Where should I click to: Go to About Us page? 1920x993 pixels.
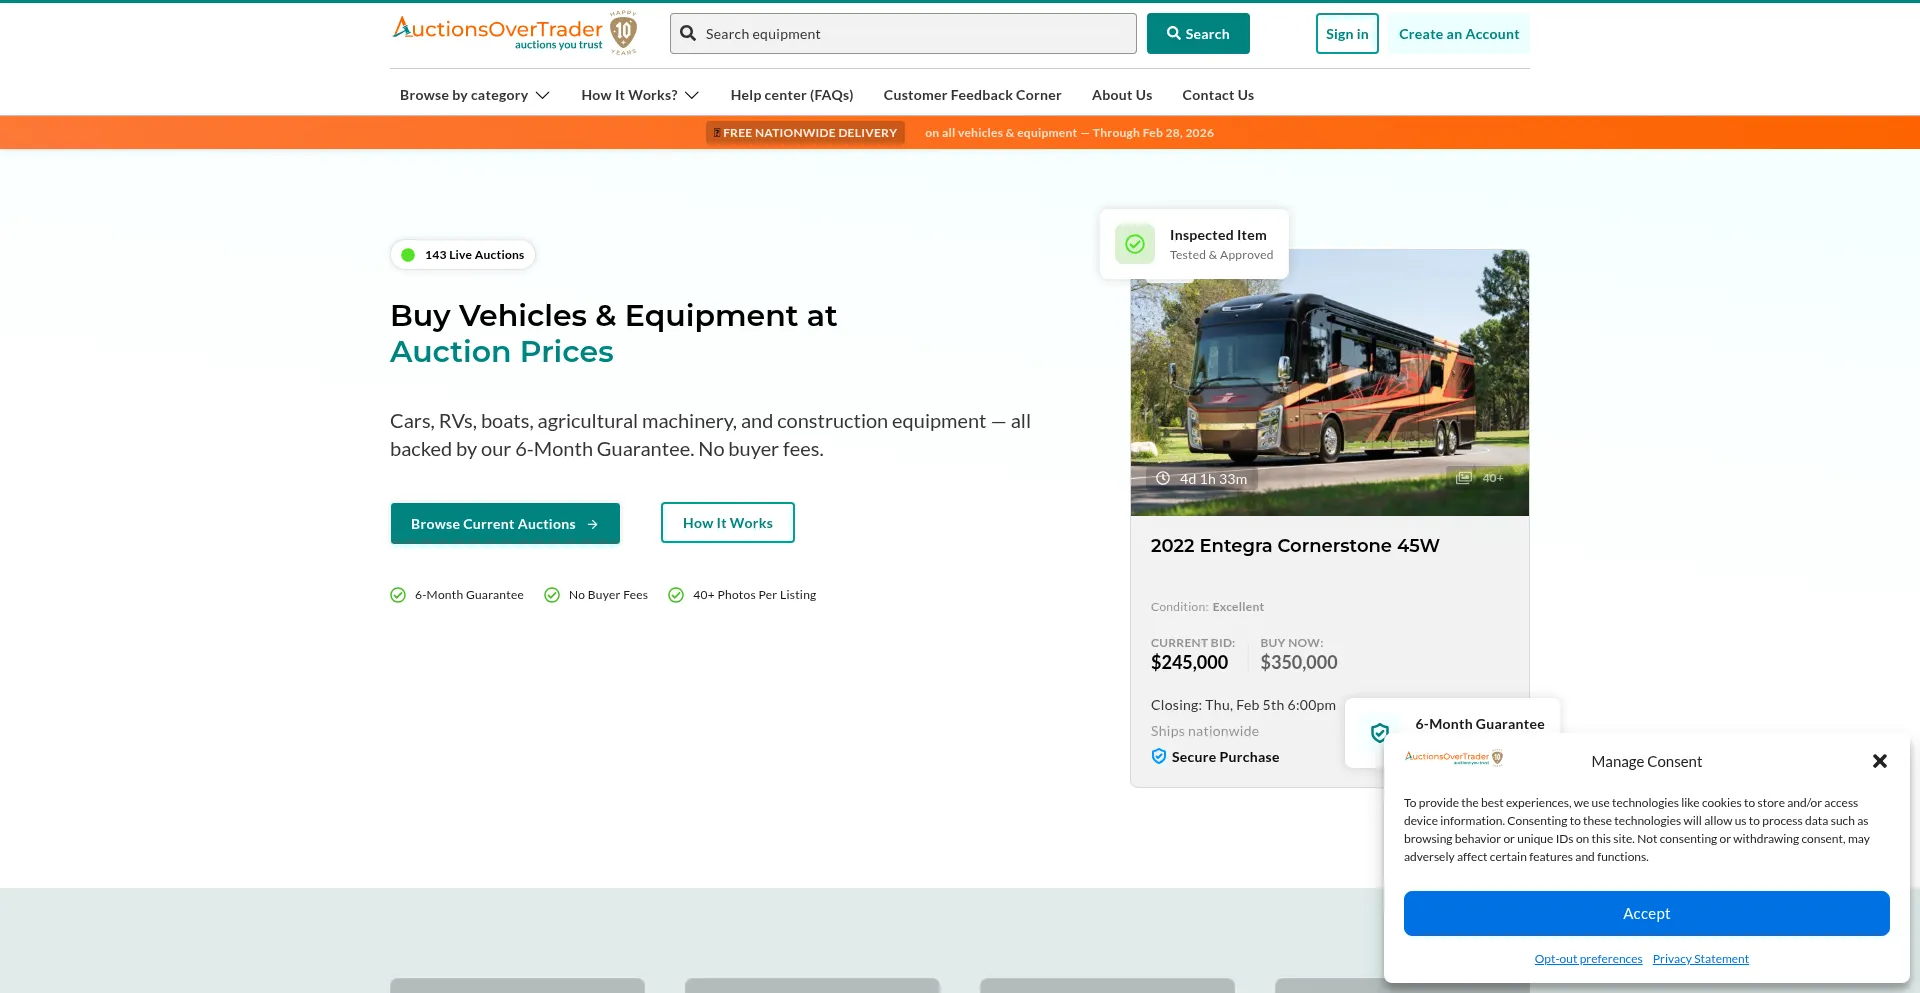(x=1122, y=95)
